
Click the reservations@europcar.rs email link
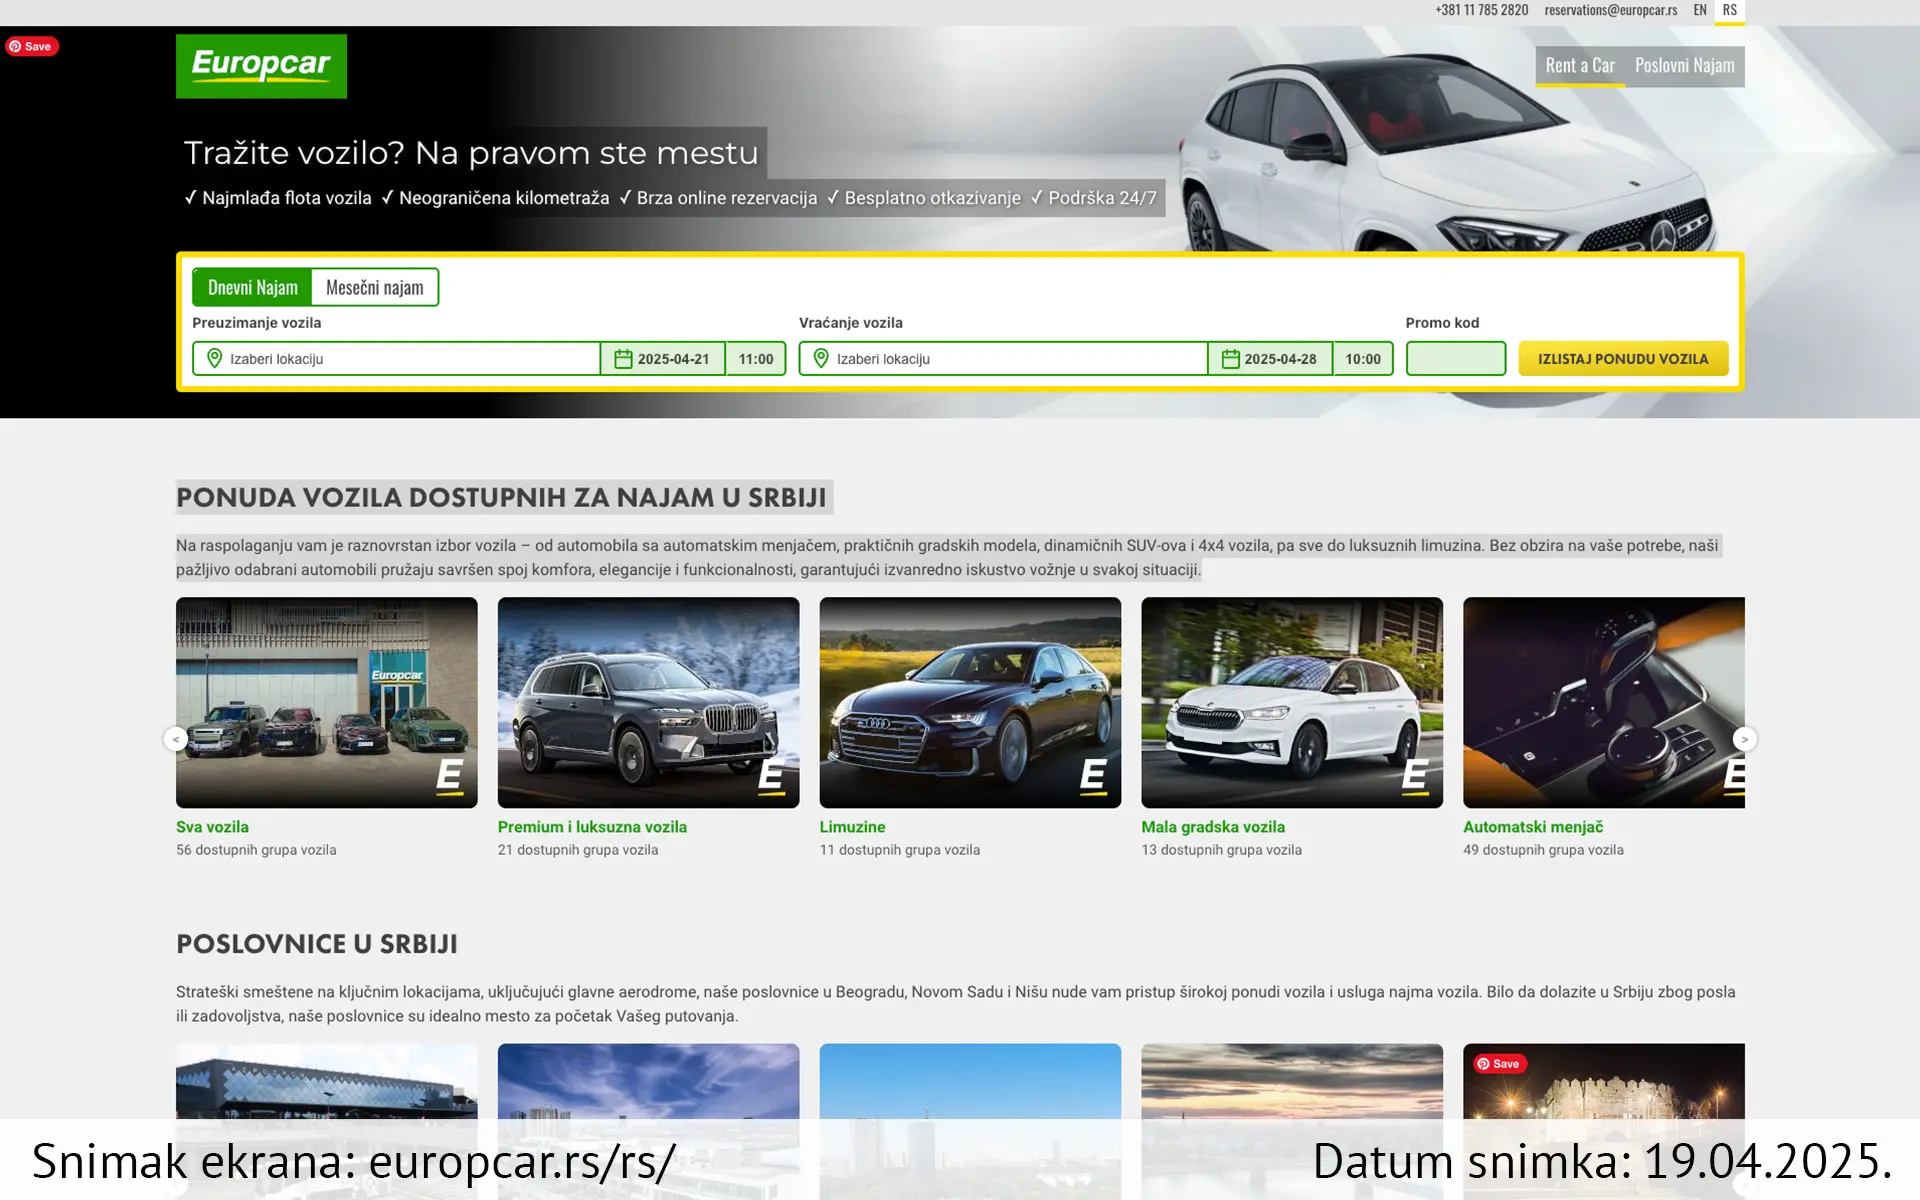[x=1611, y=10]
